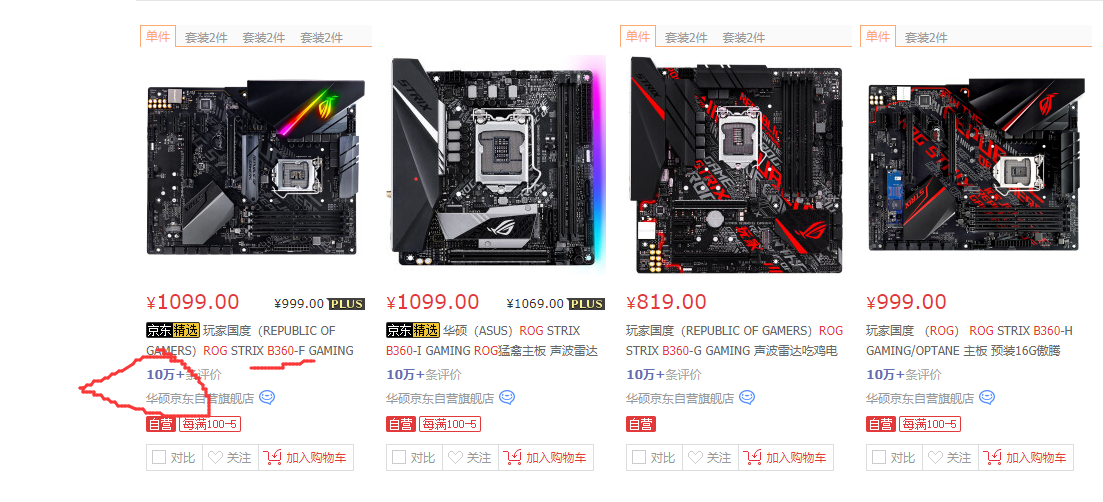Add B360-F GAMING to shopping cart
Image resolution: width=1103 pixels, height=502 pixels.
pyautogui.click(x=305, y=458)
